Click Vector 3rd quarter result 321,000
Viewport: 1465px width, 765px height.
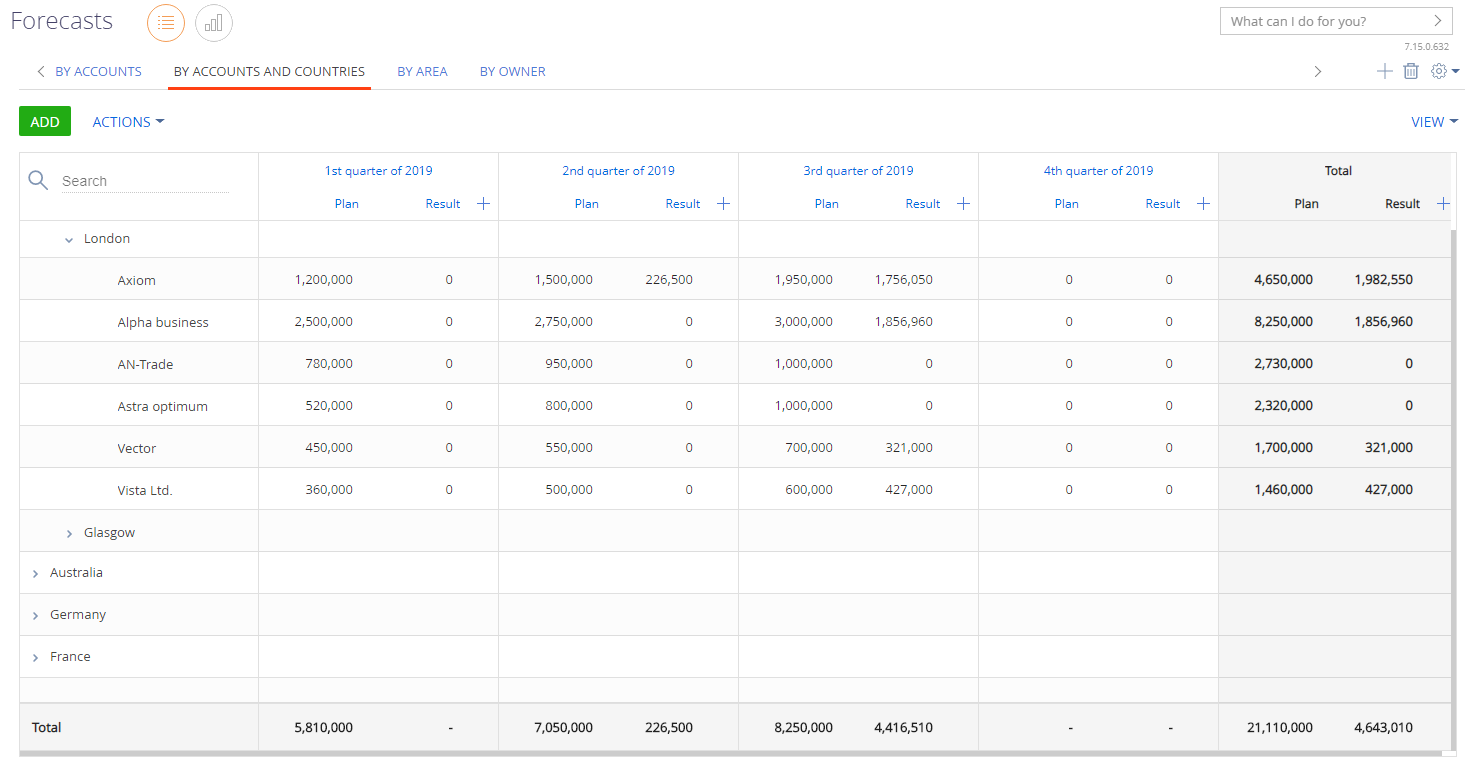click(909, 448)
